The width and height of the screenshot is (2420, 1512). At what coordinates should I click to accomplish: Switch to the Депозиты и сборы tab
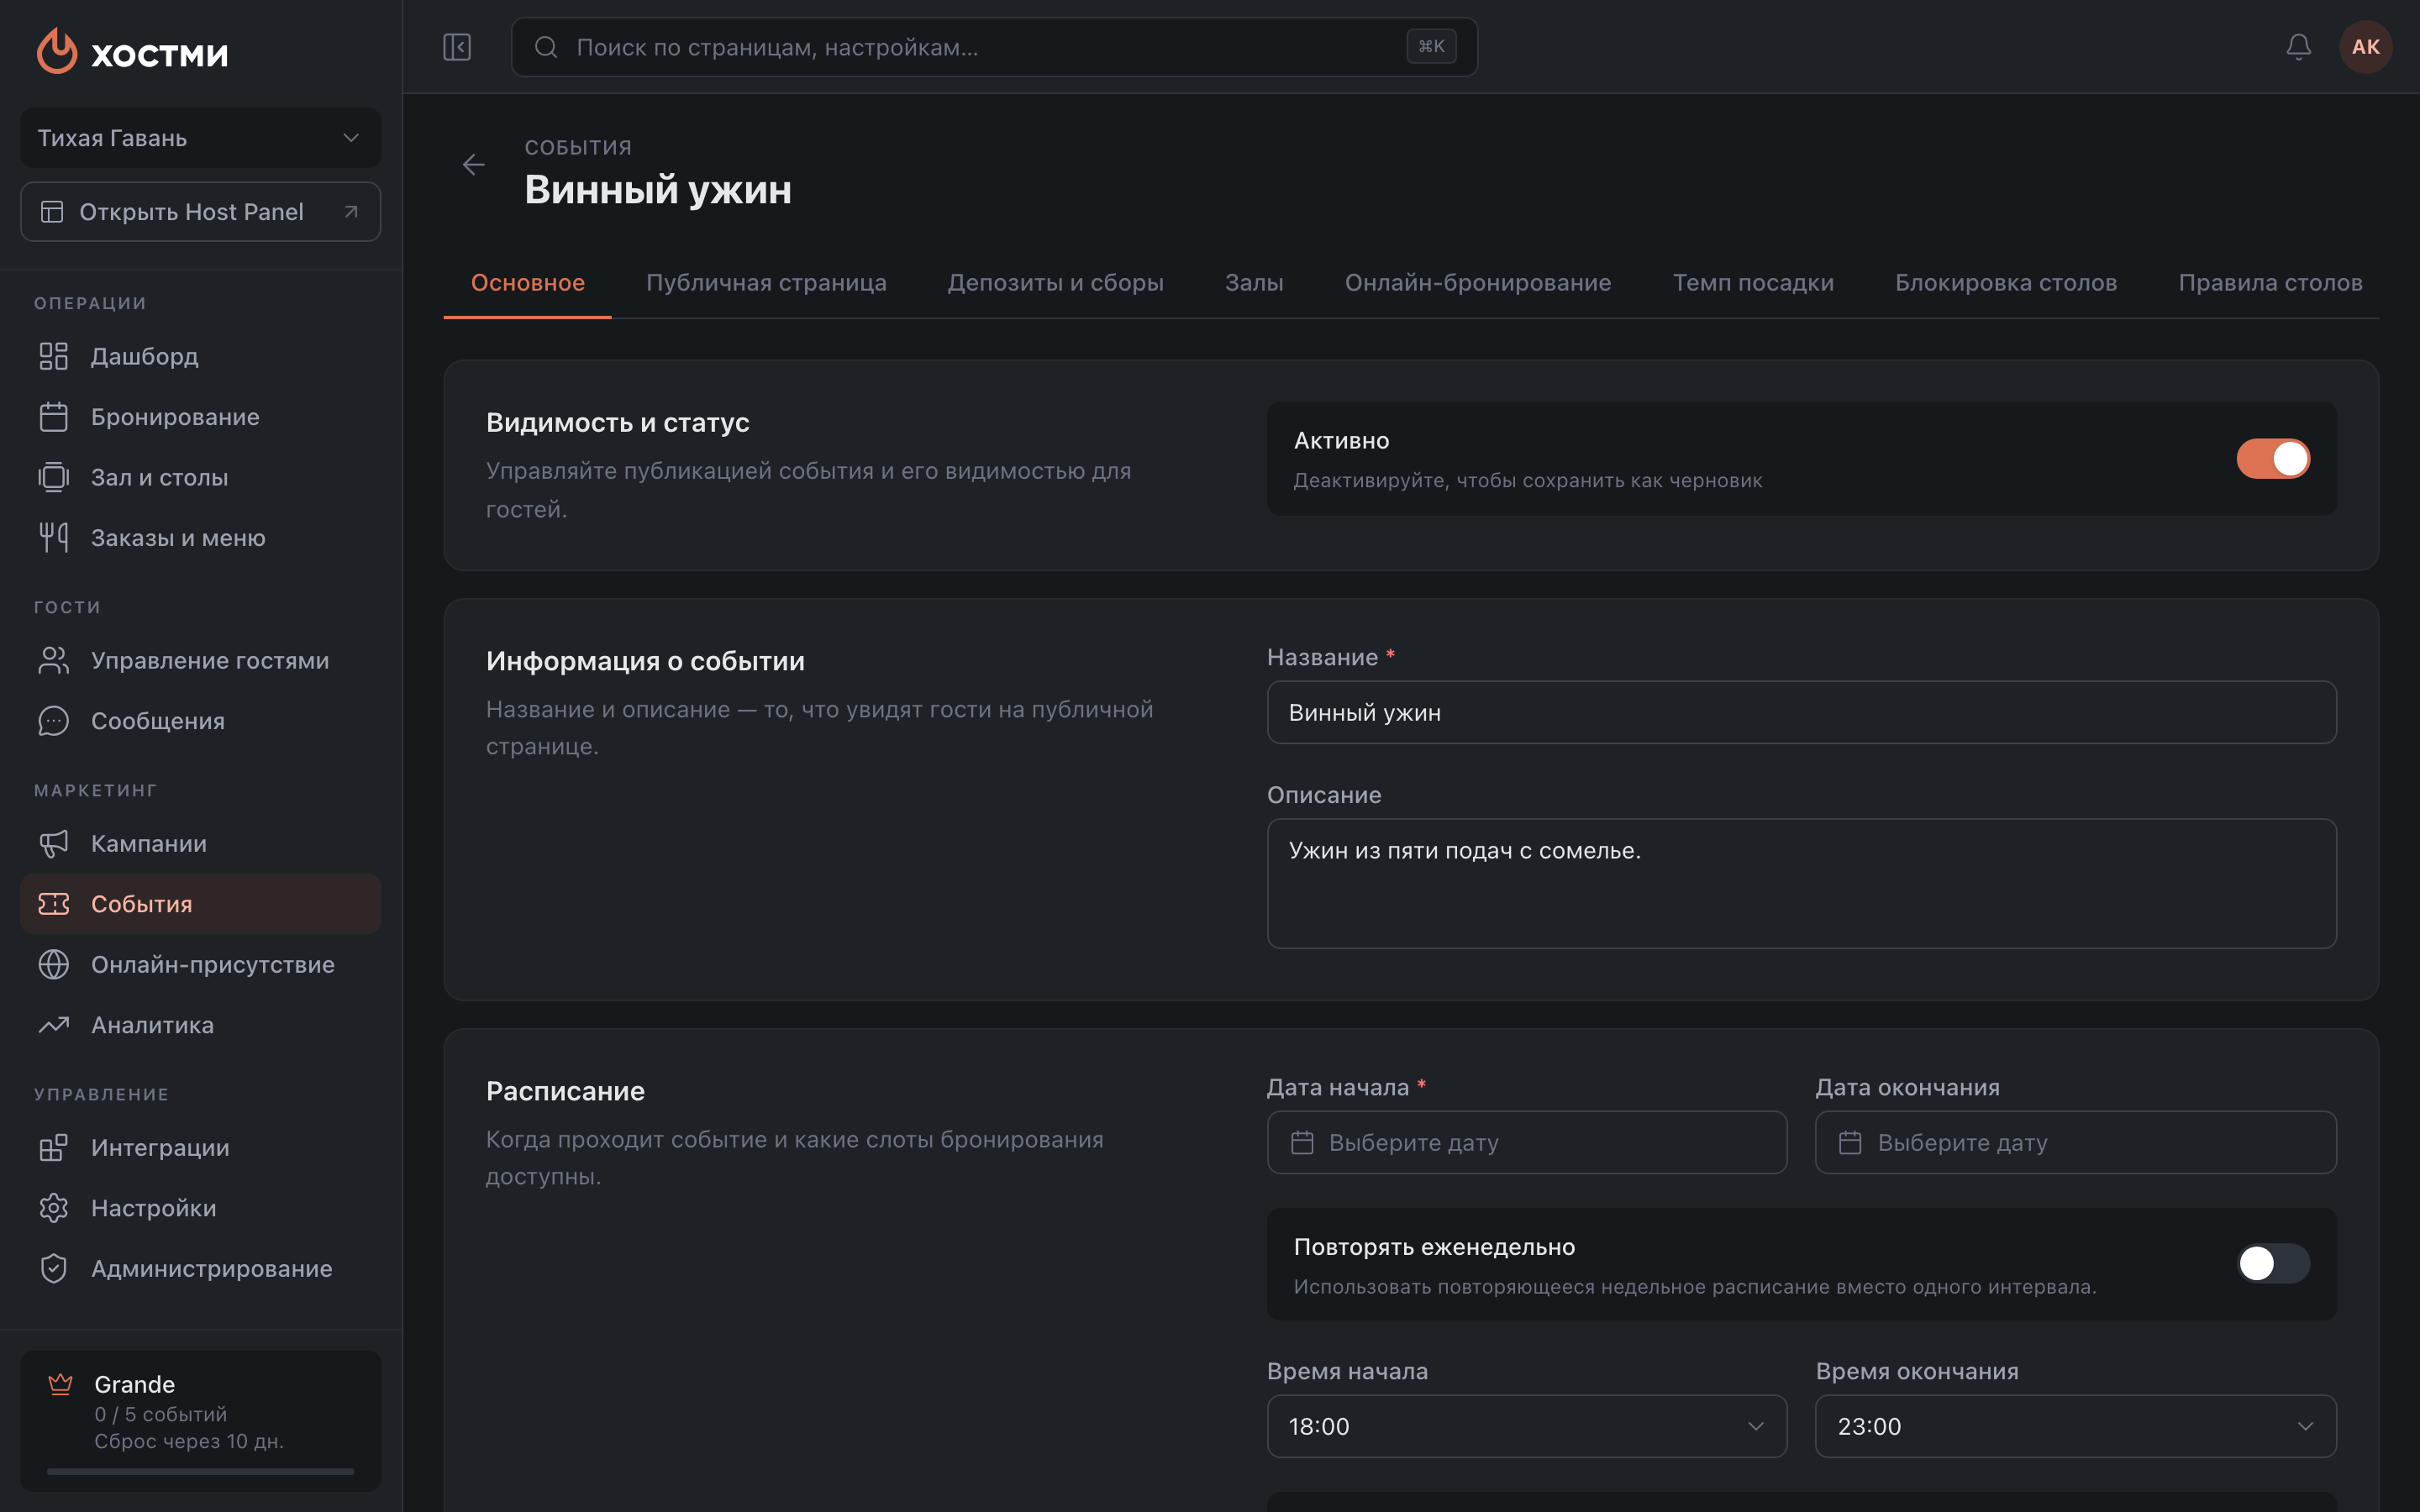[x=1055, y=283]
